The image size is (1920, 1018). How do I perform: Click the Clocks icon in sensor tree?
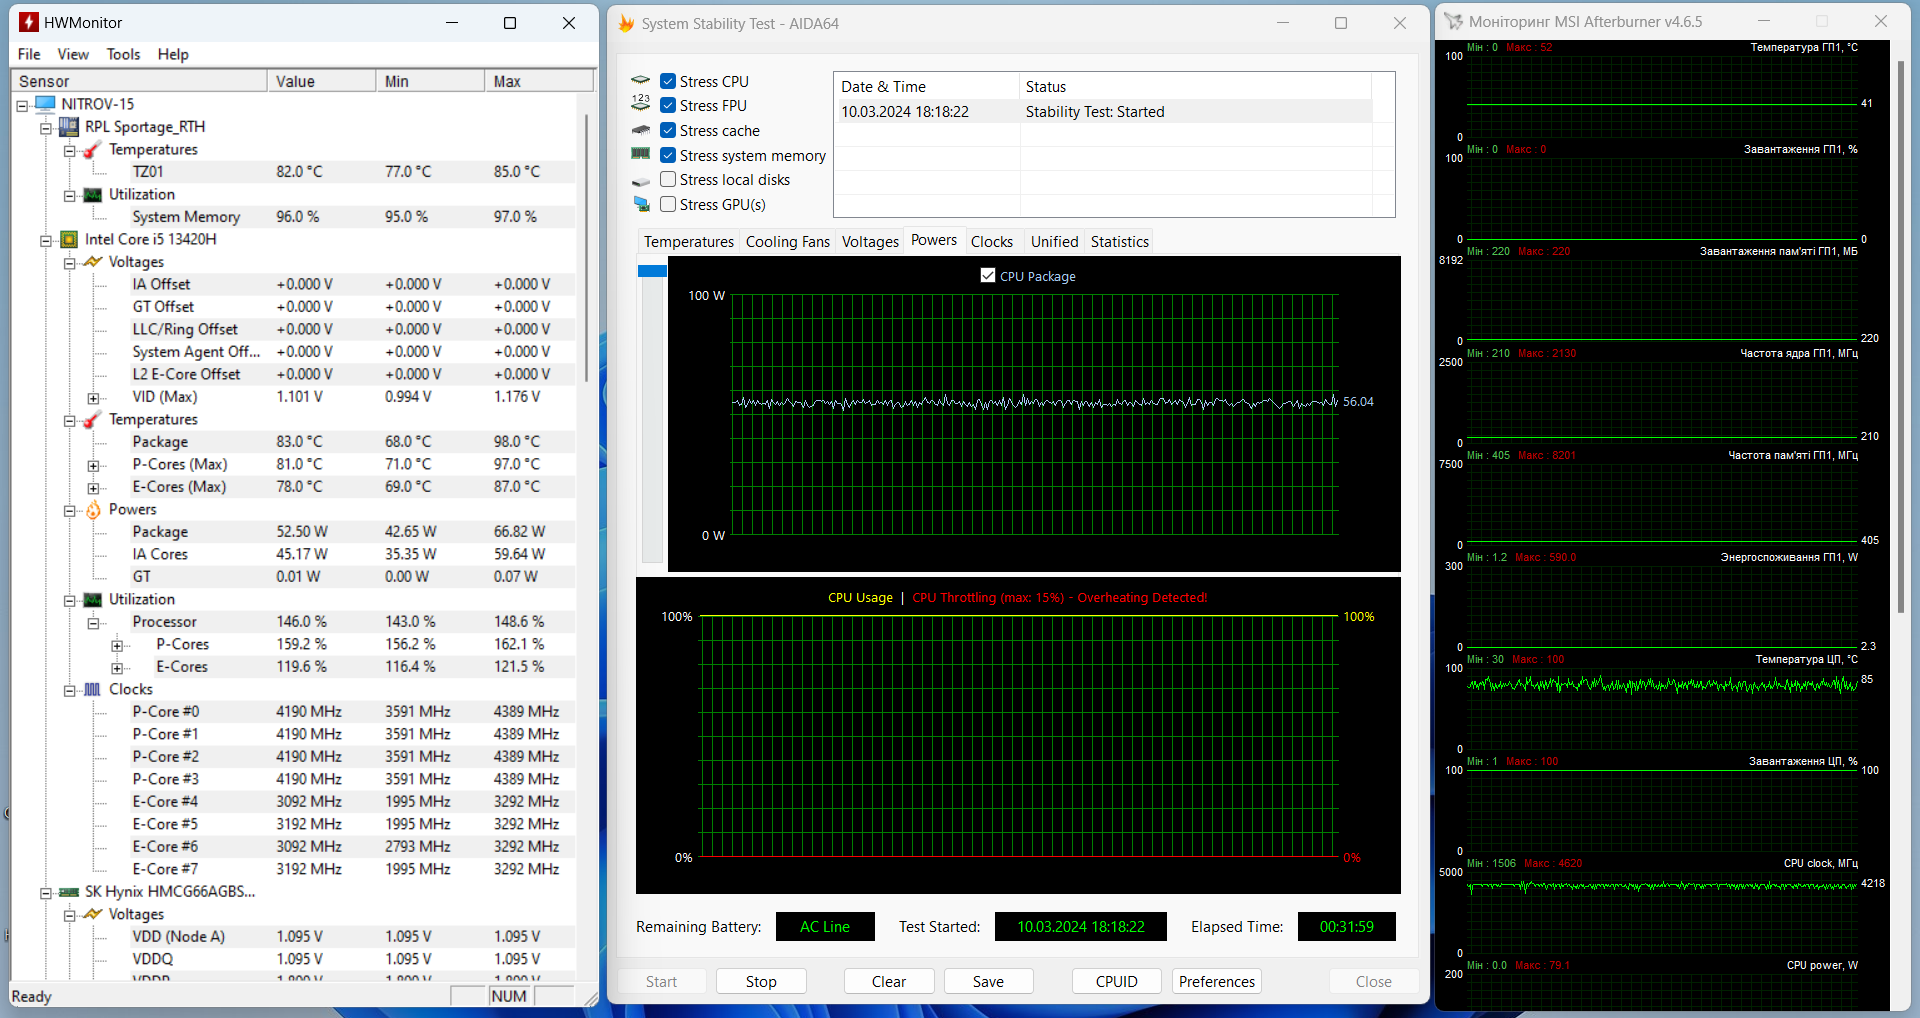(x=93, y=690)
